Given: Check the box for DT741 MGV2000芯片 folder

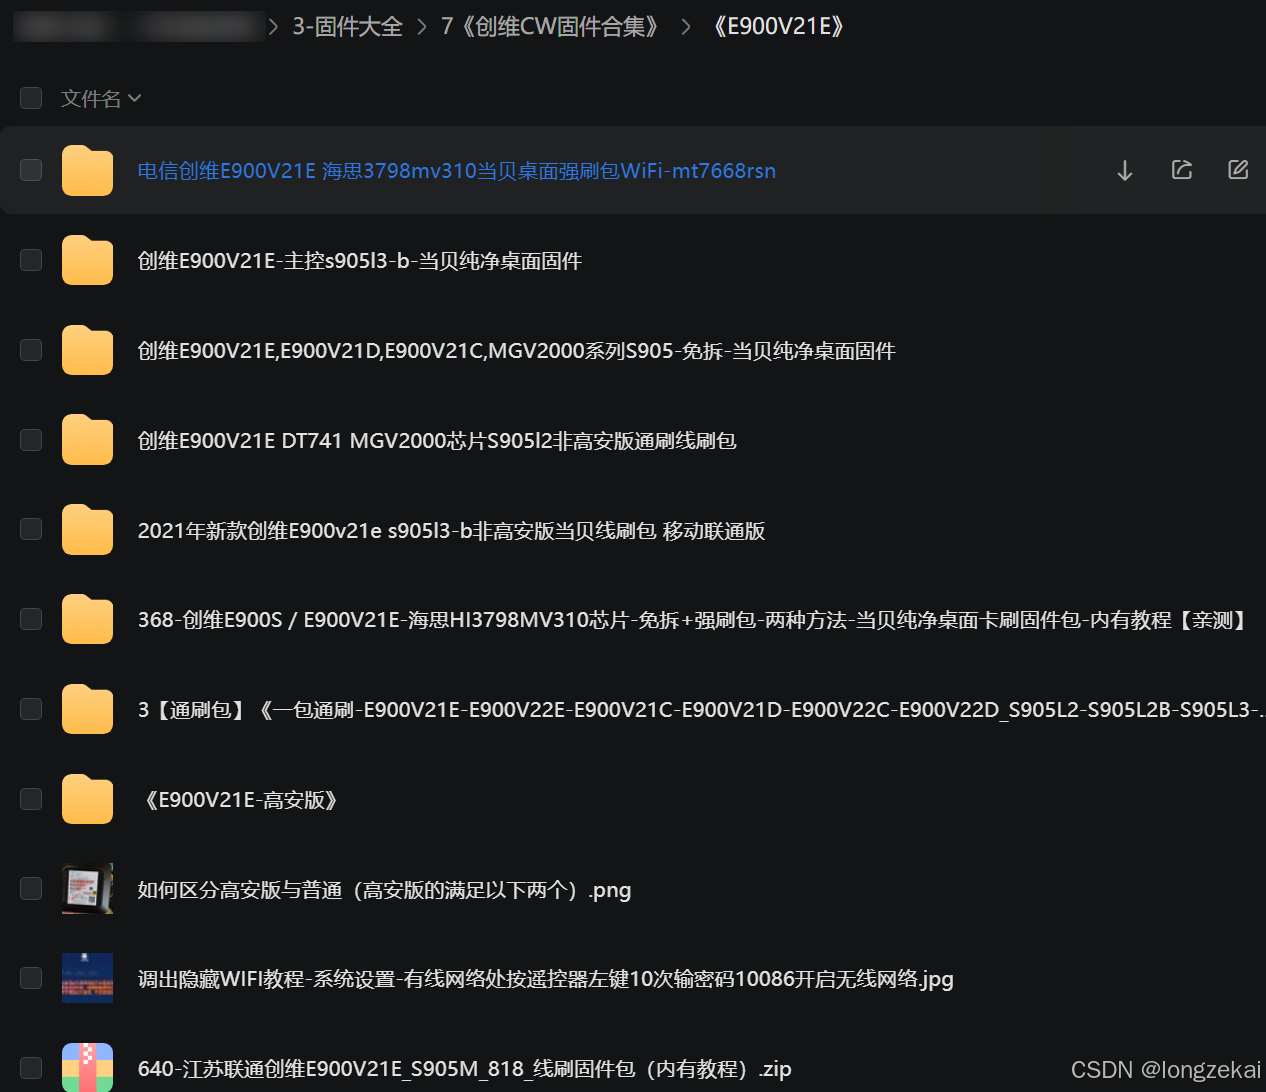Looking at the screenshot, I should (31, 440).
